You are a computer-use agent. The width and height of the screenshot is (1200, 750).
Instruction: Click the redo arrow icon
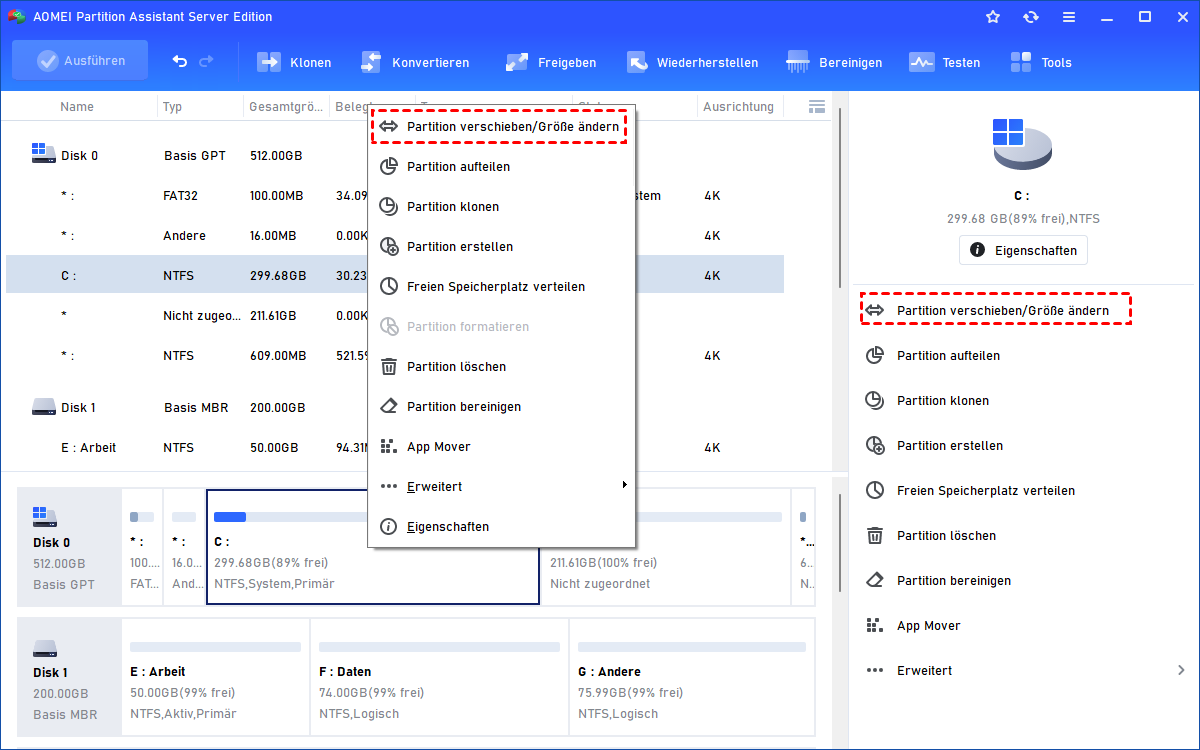pyautogui.click(x=206, y=62)
